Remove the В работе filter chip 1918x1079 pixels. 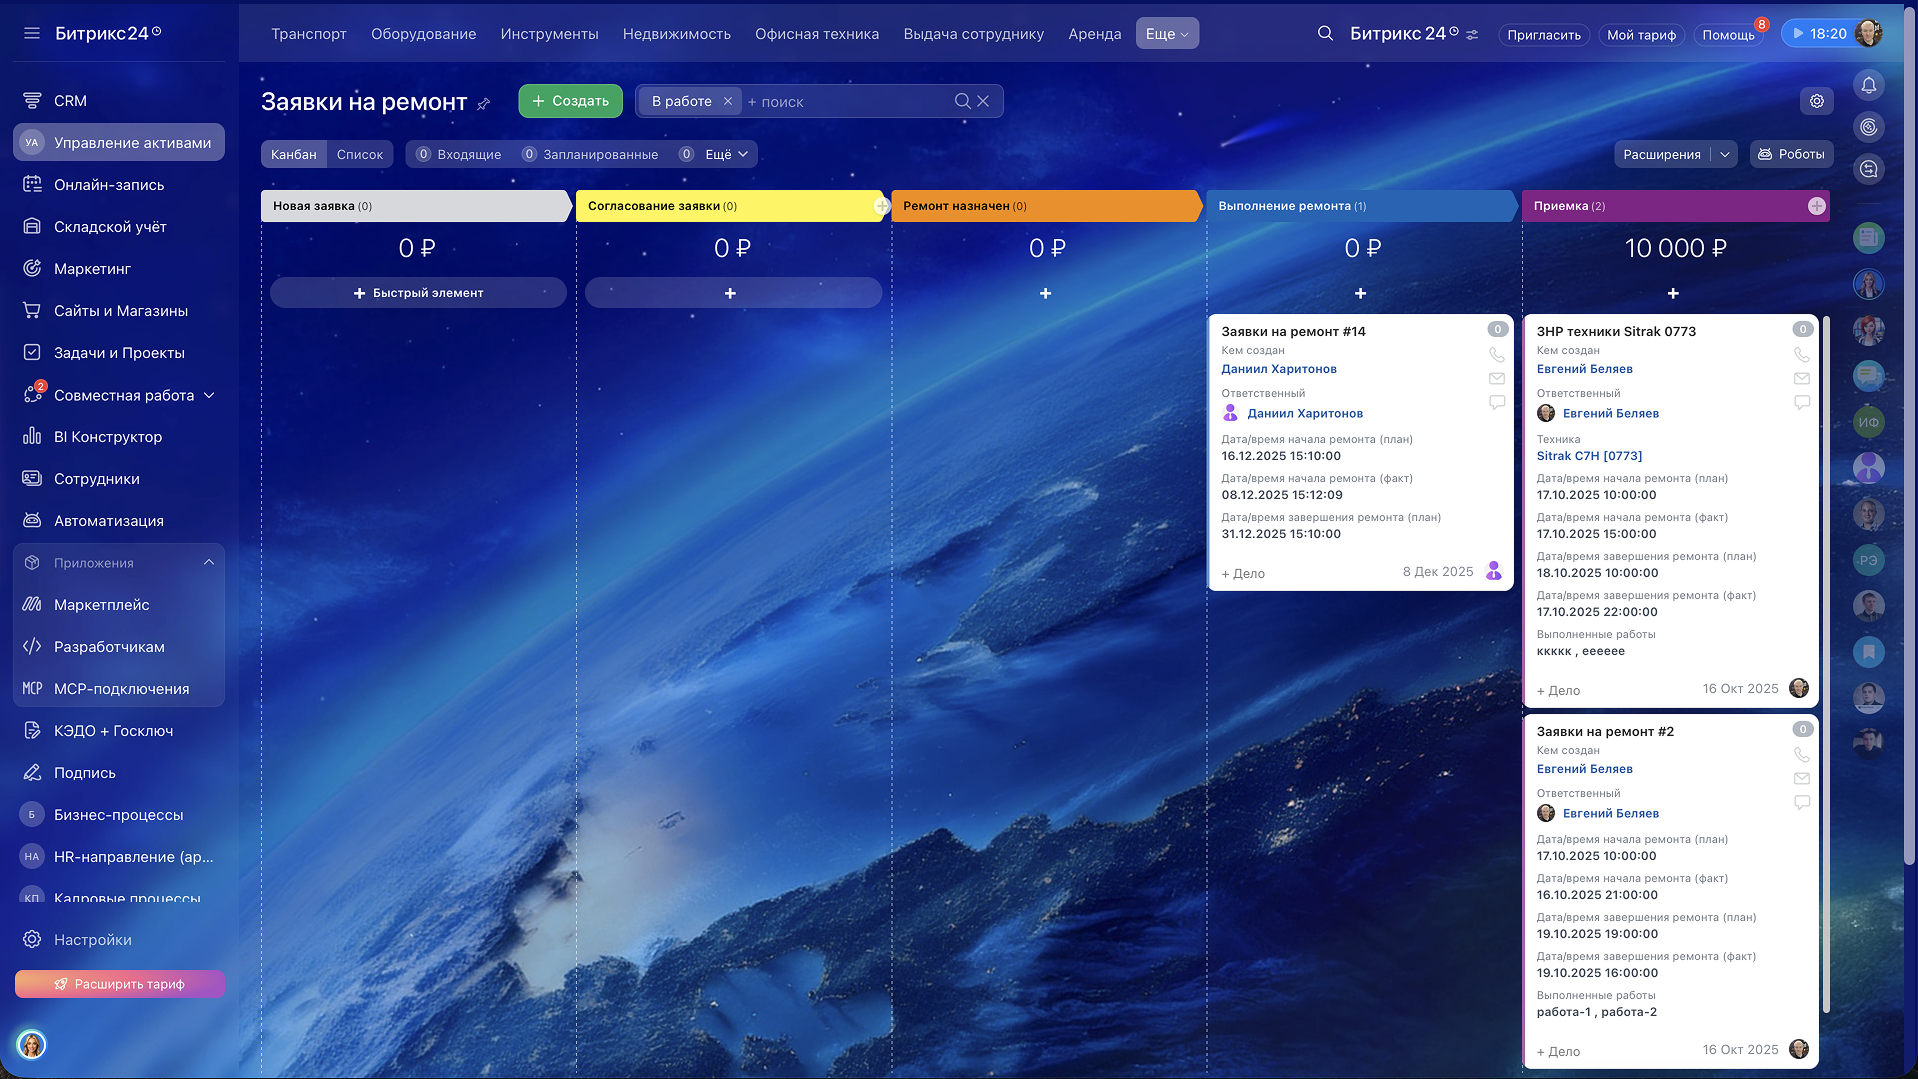pos(728,101)
